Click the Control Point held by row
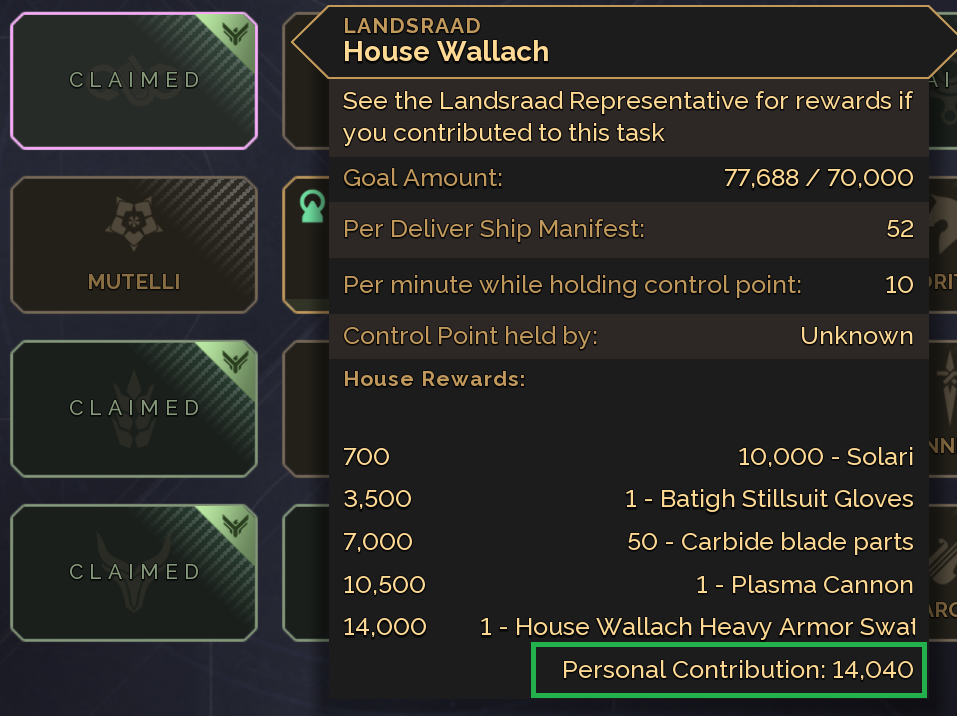 (628, 336)
